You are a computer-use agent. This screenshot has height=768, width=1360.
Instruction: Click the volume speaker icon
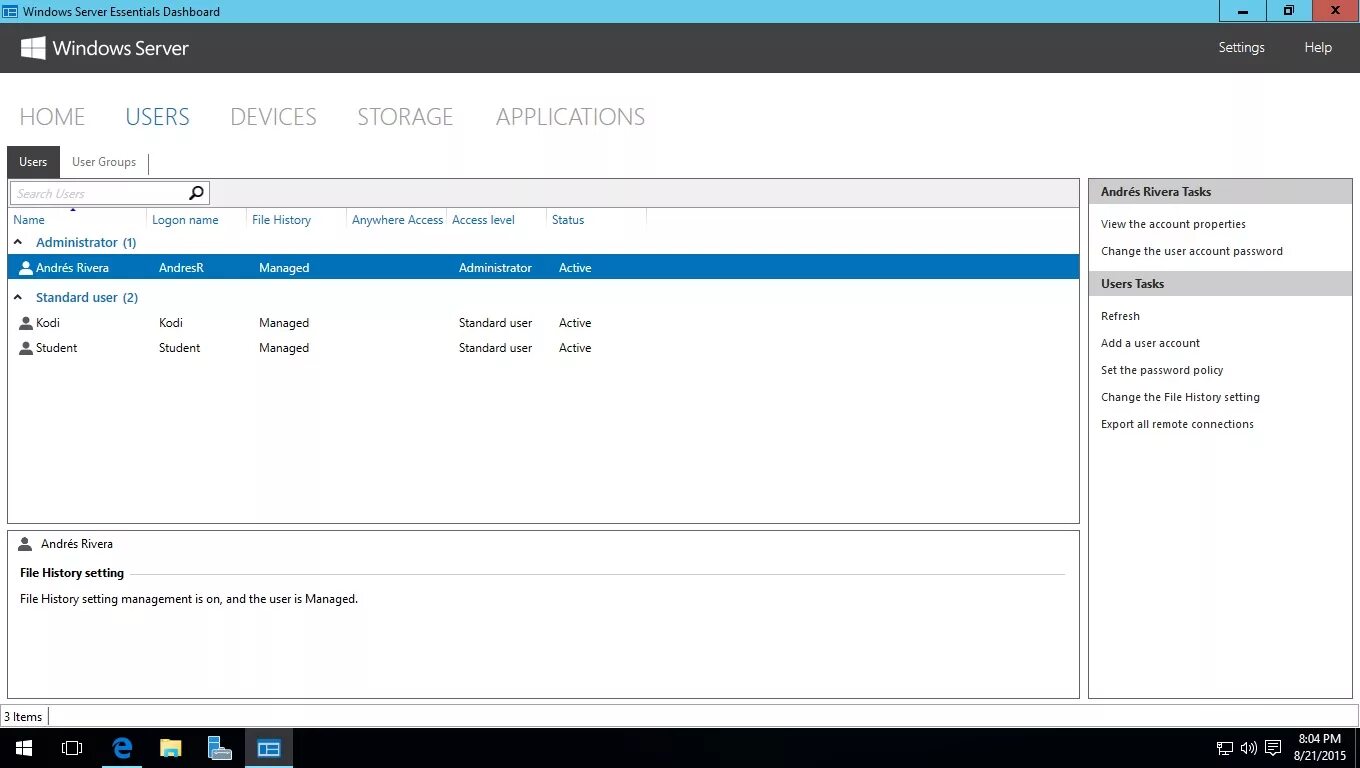(1249, 748)
